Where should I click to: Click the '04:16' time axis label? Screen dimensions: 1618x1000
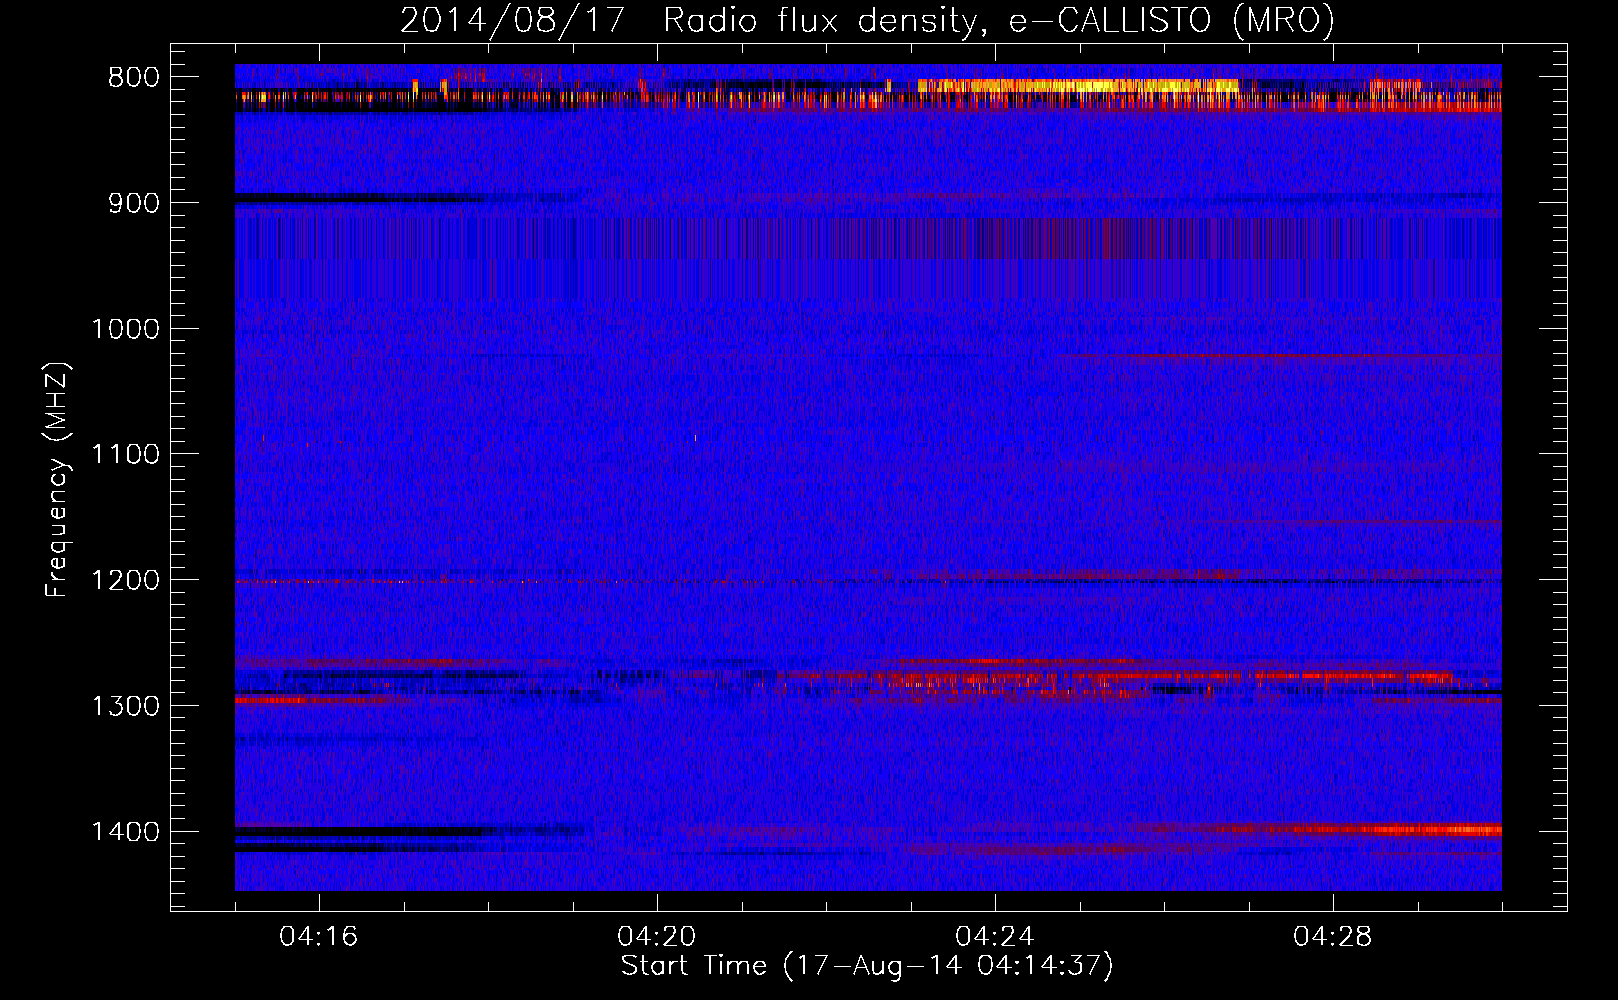[x=319, y=937]
